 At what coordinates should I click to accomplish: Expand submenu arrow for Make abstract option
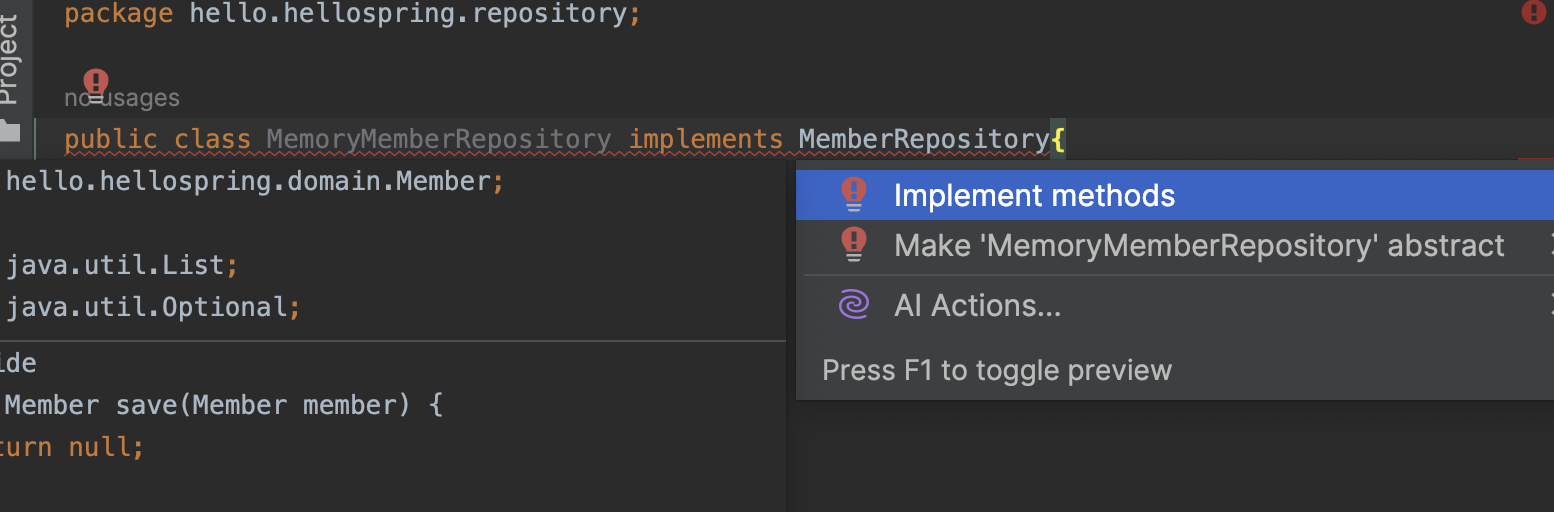[x=1550, y=245]
